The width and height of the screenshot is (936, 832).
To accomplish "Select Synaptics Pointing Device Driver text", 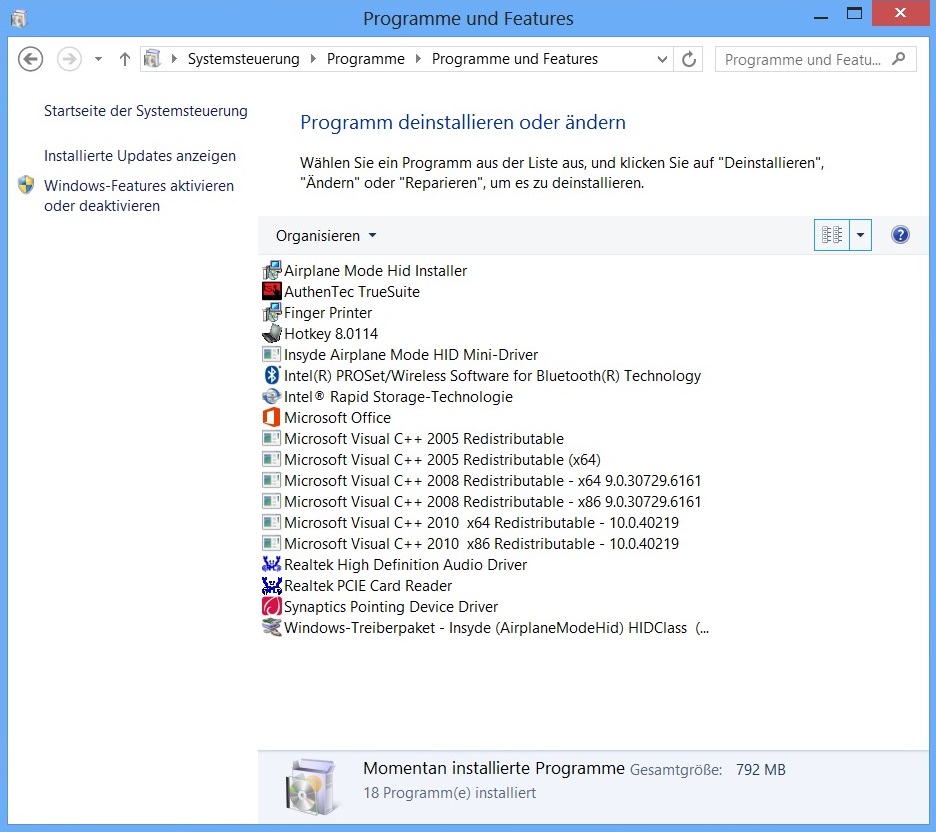I will [x=391, y=606].
